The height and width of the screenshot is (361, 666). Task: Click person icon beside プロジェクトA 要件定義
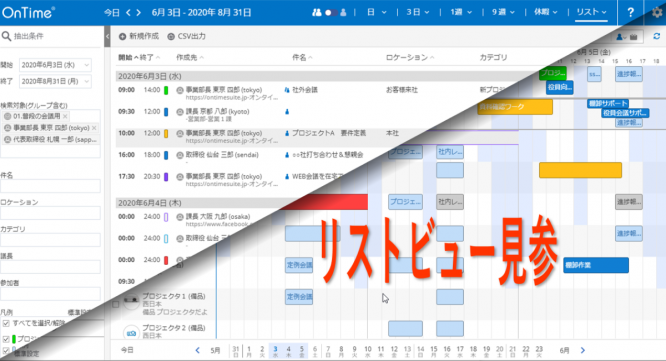coord(287,133)
